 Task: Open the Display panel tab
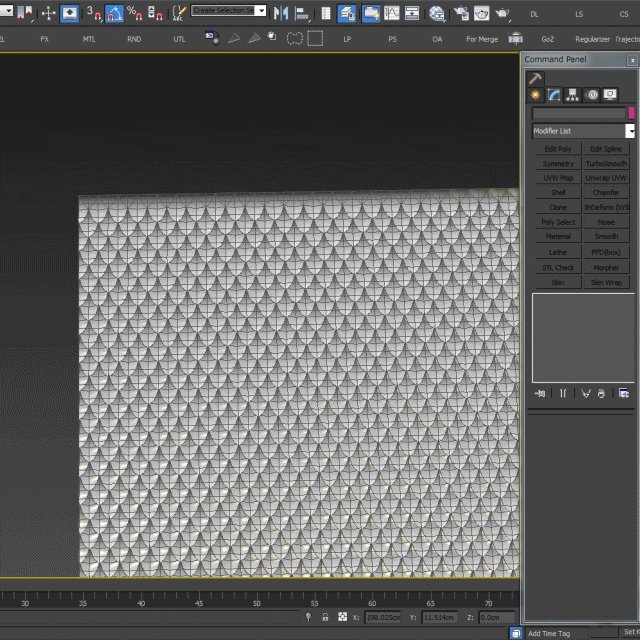pos(610,95)
